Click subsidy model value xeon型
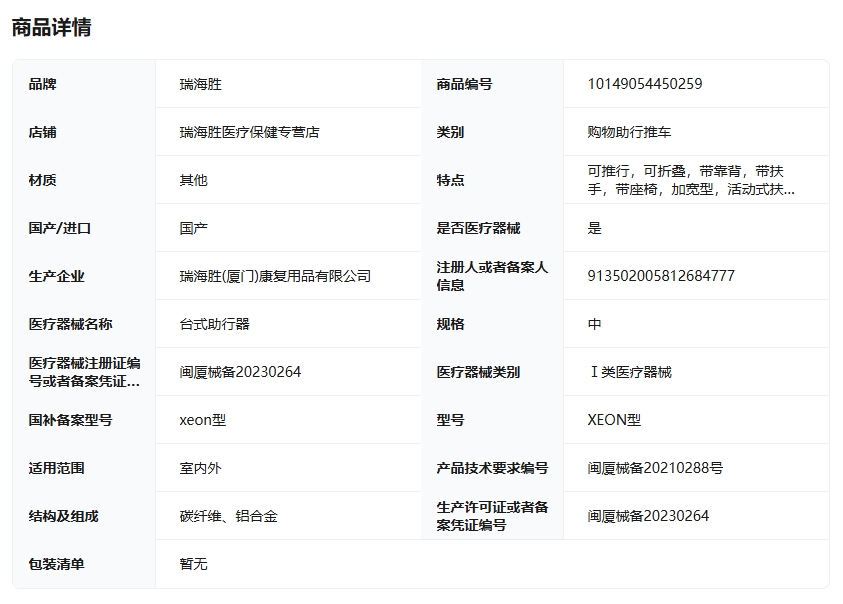843x604 pixels. 203,420
